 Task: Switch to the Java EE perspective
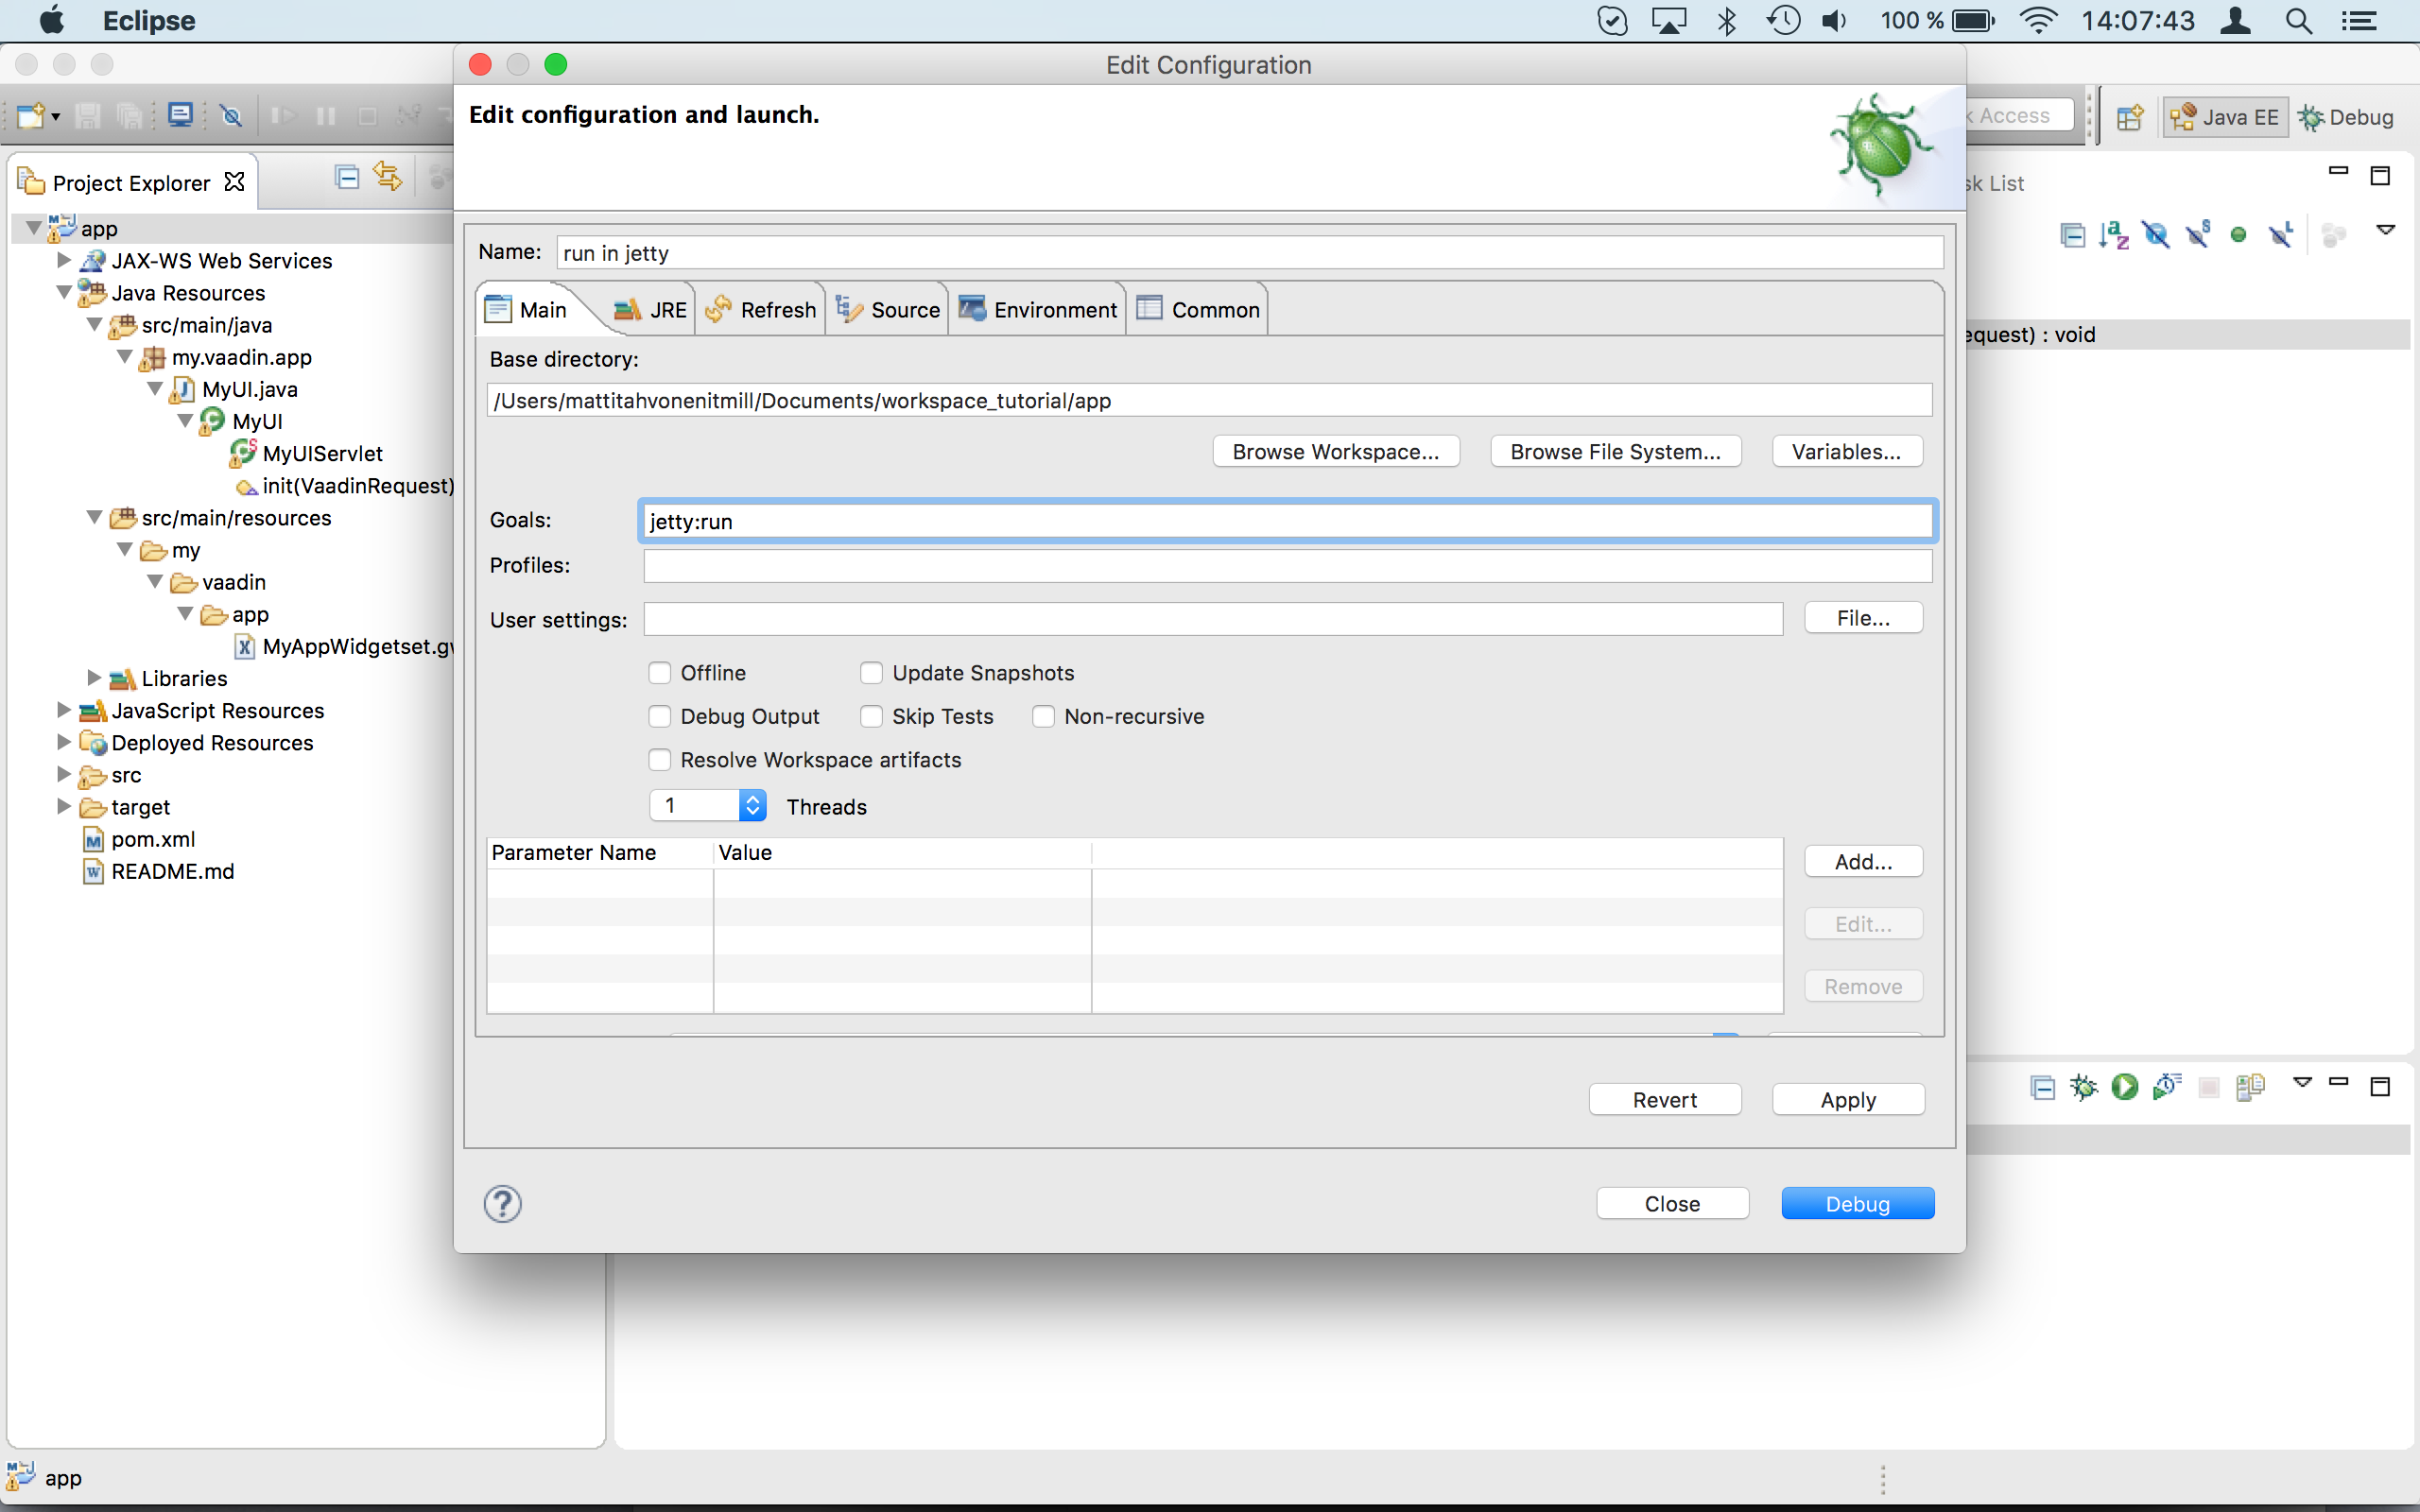point(2225,117)
